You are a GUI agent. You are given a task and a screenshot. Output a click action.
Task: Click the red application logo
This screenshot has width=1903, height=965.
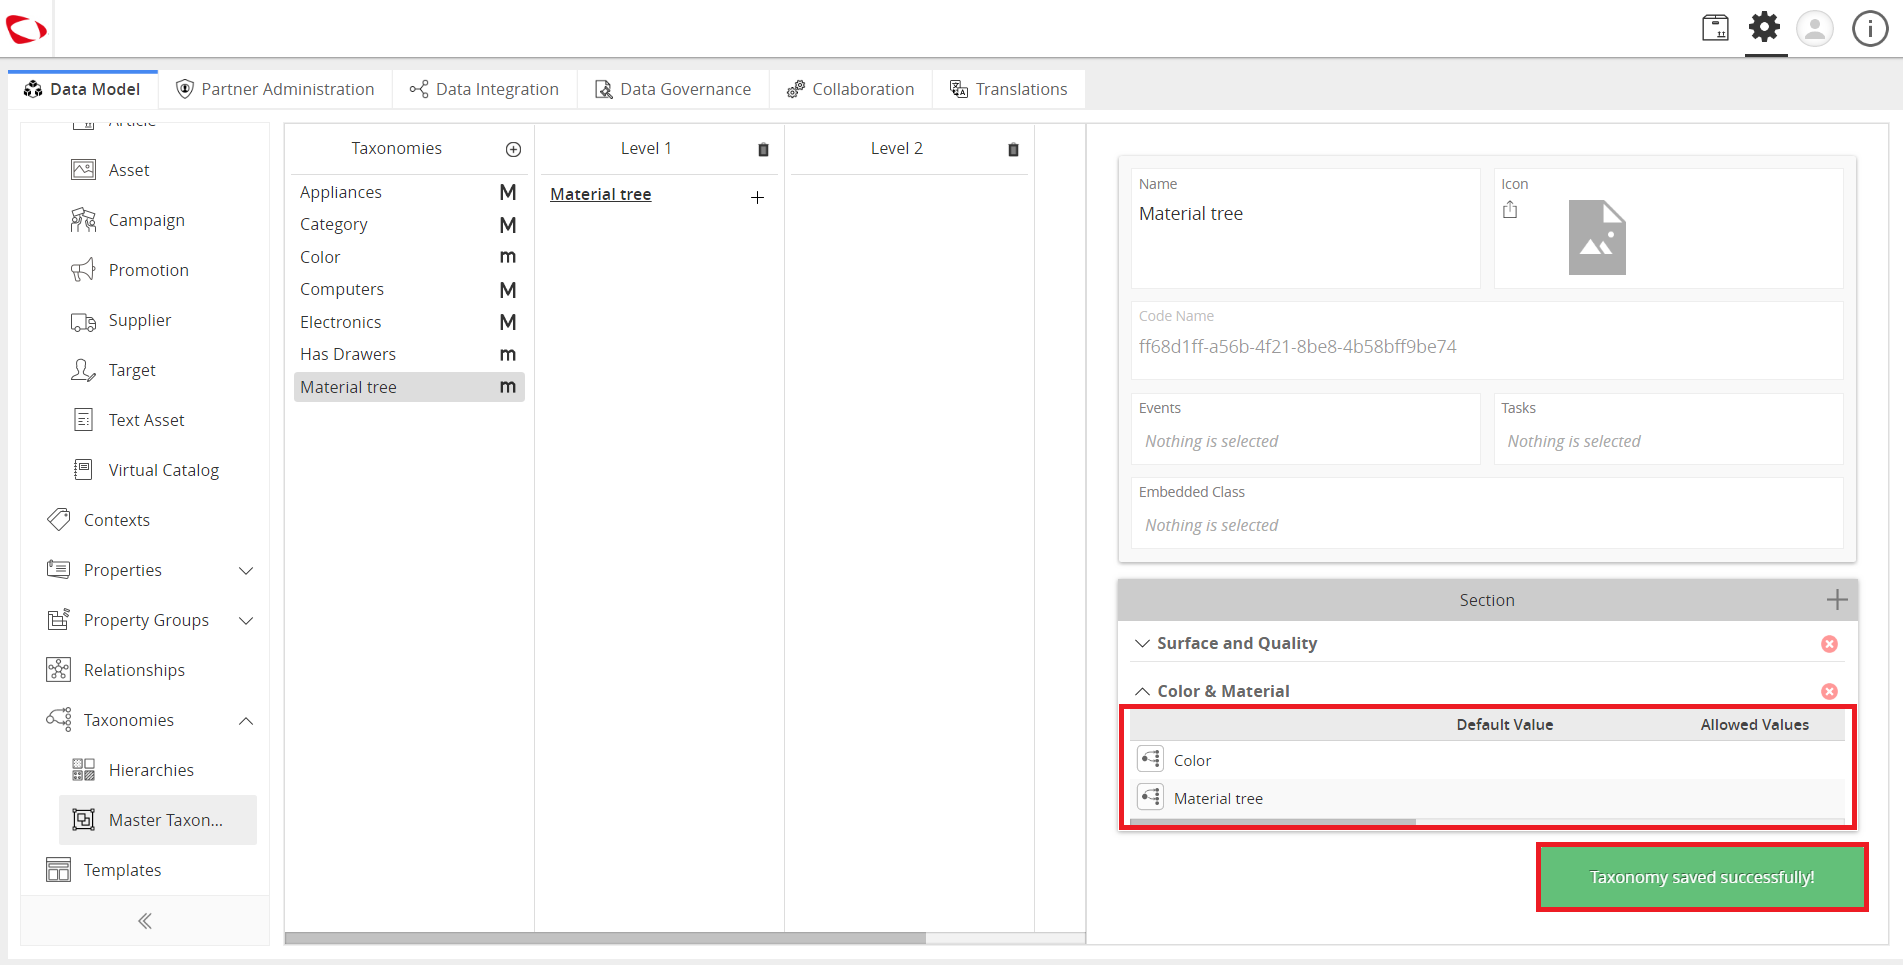[x=25, y=29]
